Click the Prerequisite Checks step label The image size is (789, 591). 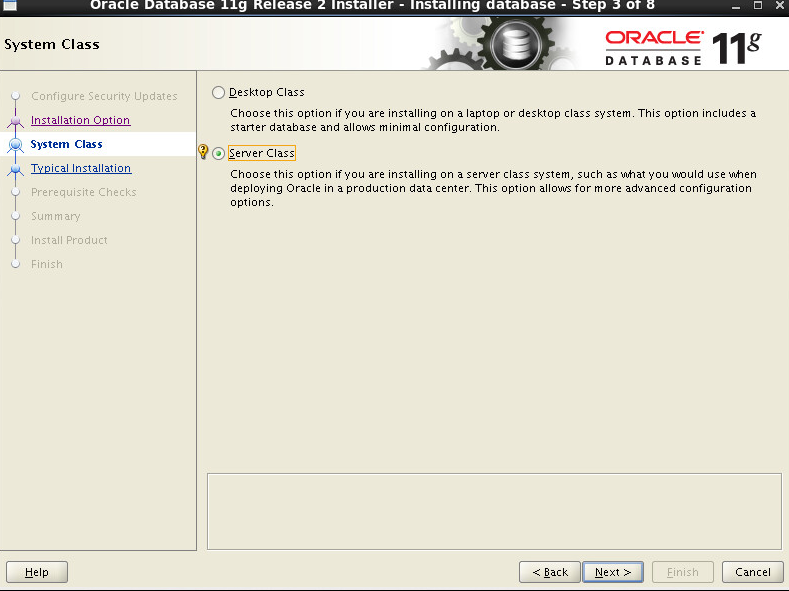click(x=84, y=192)
